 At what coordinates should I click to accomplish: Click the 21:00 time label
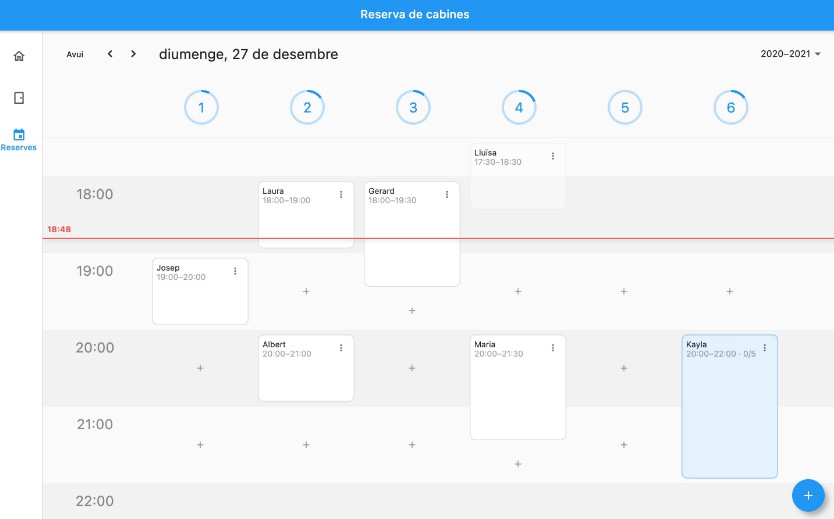95,424
